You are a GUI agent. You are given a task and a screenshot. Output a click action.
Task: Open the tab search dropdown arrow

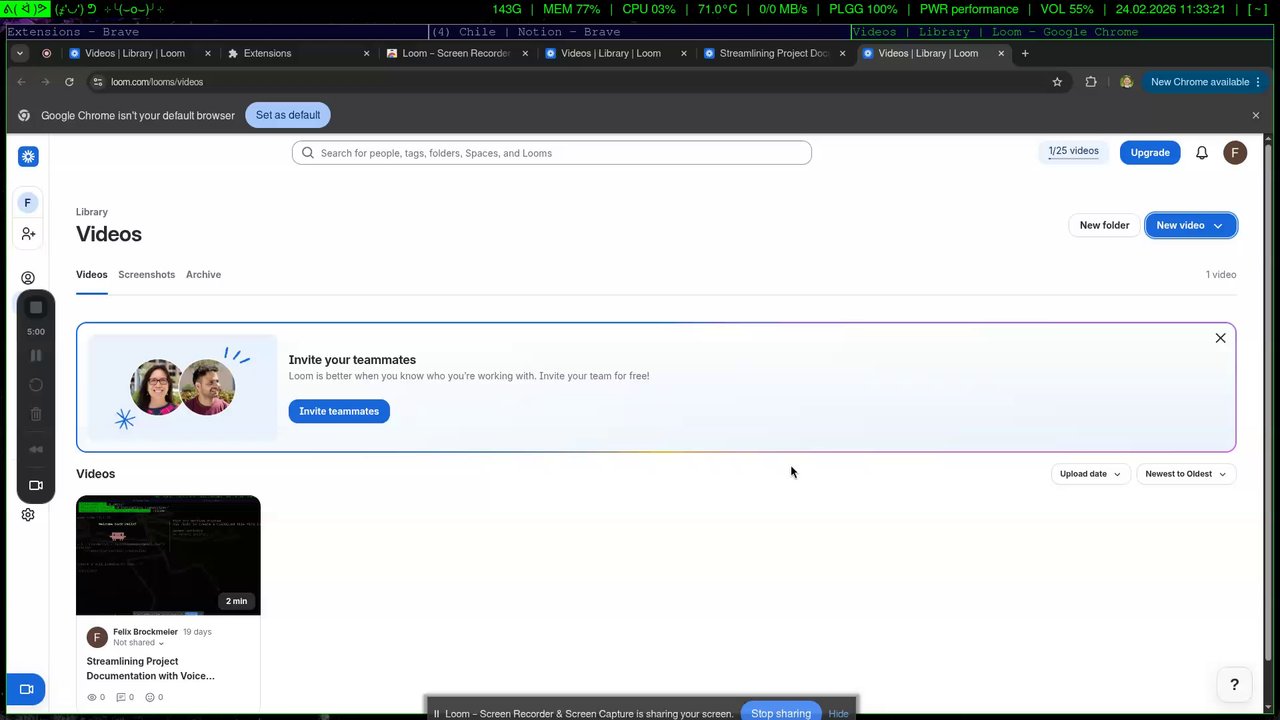(x=20, y=53)
